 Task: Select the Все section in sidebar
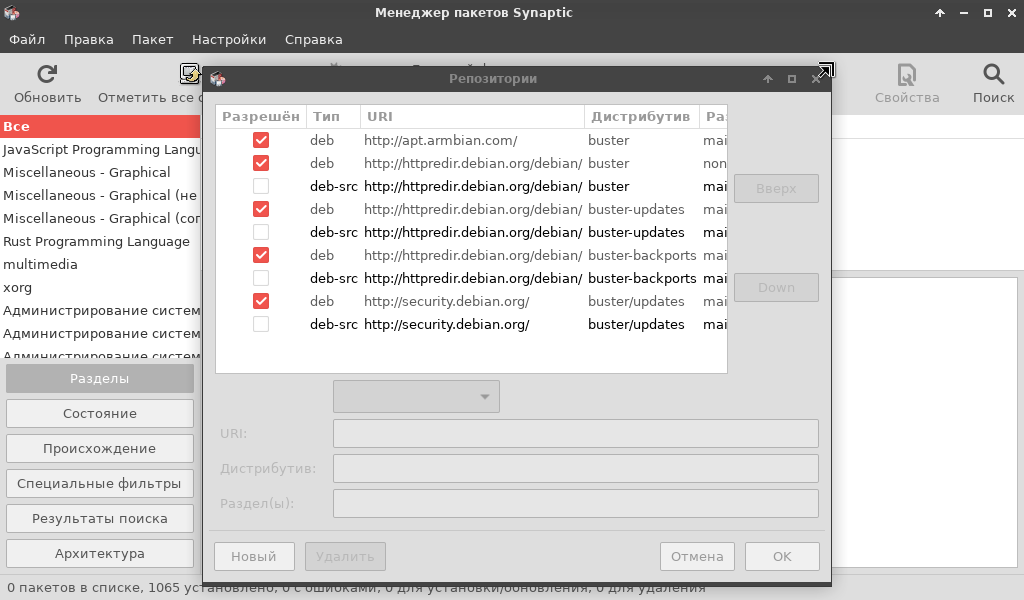[x=100, y=127]
